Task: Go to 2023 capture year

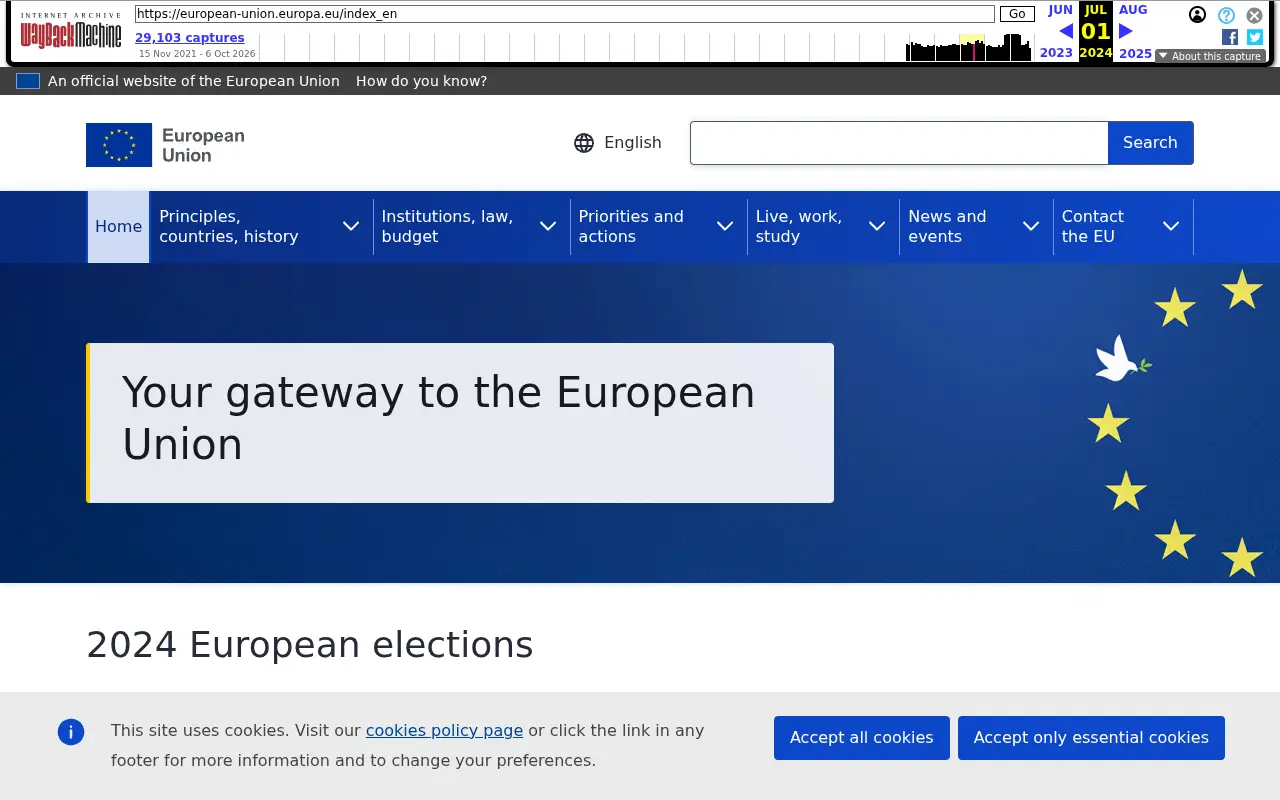Action: [x=1056, y=53]
